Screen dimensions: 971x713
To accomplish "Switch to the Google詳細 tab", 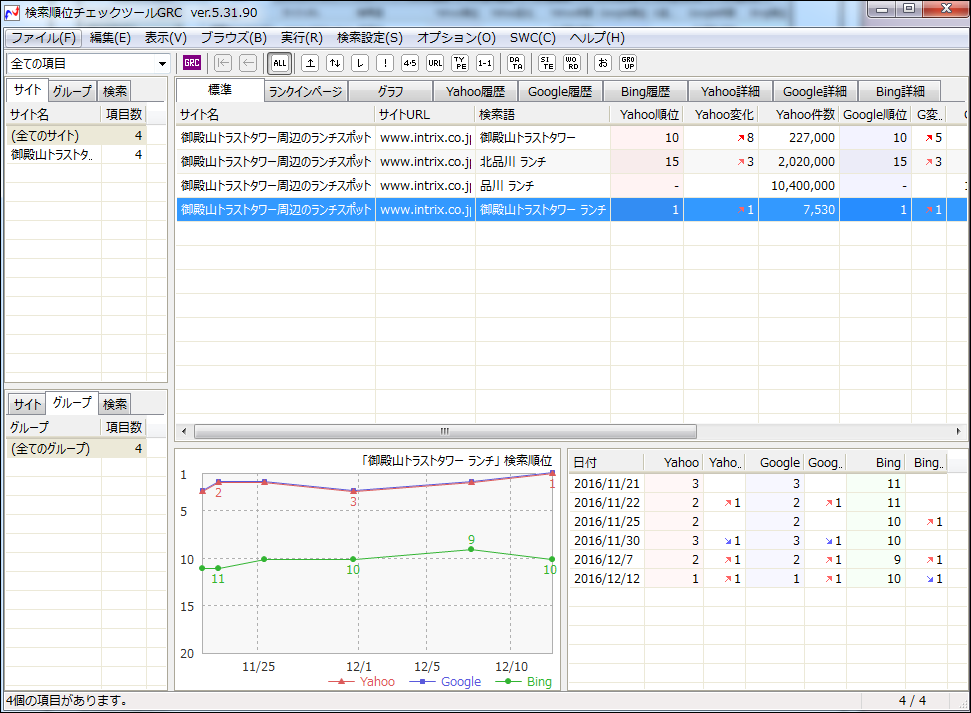I will (x=815, y=92).
